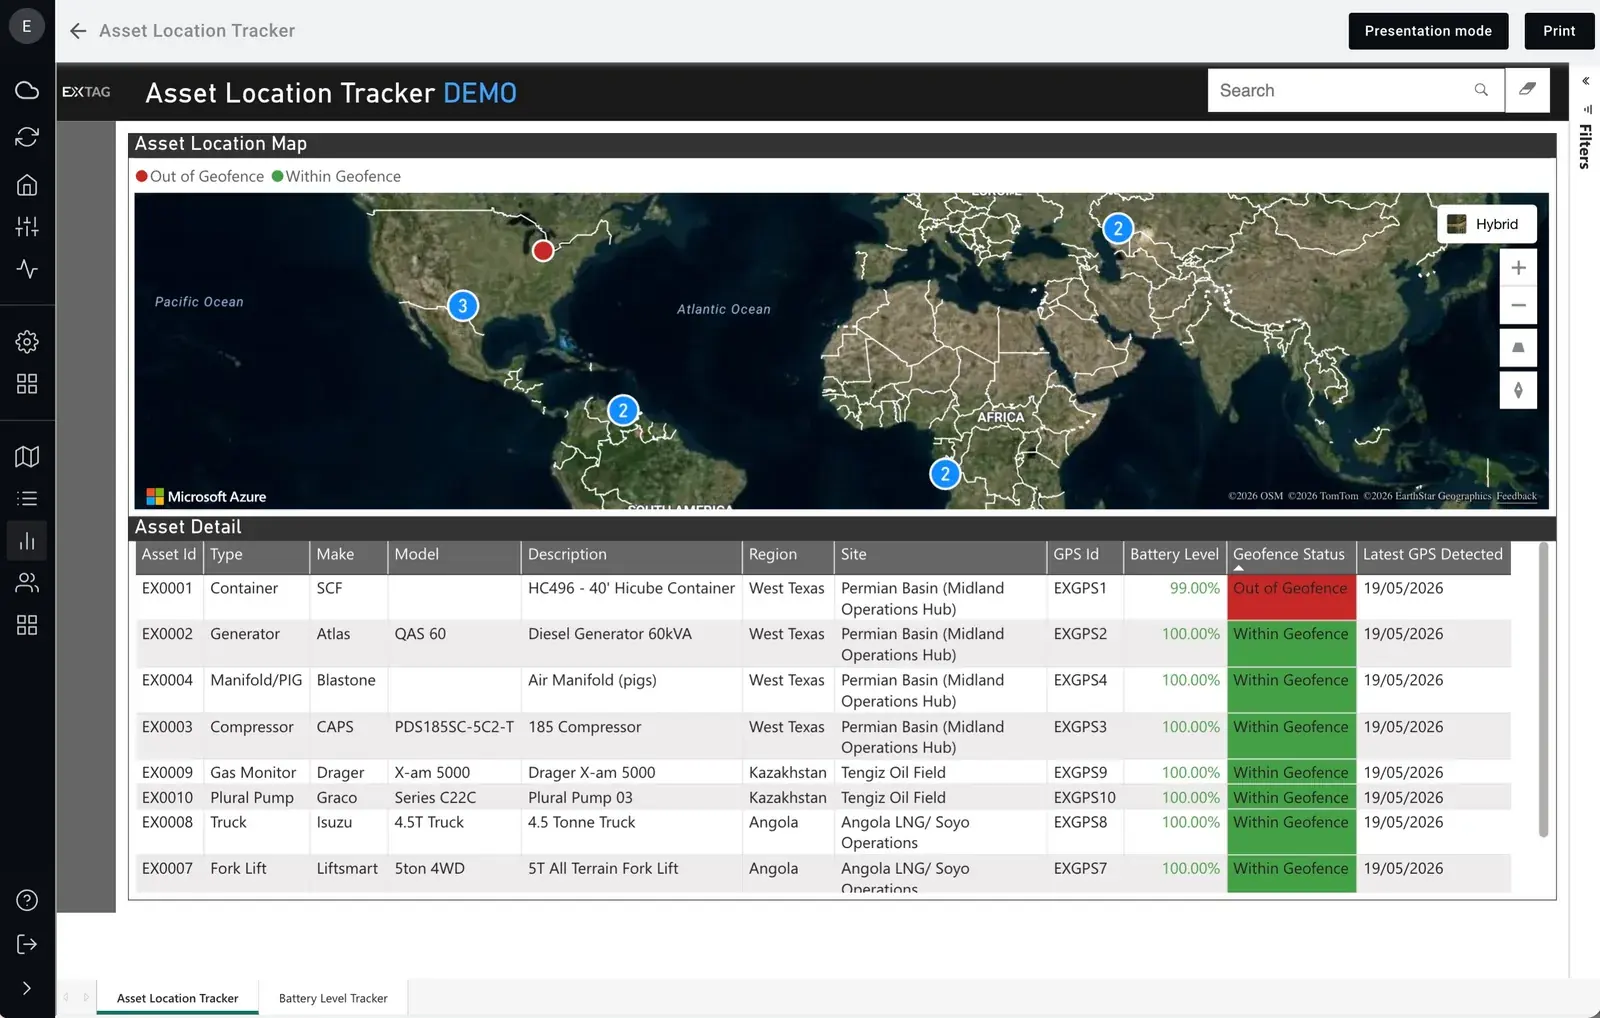Expand the Filters pane chevron
This screenshot has width=1600, height=1018.
coord(1586,81)
